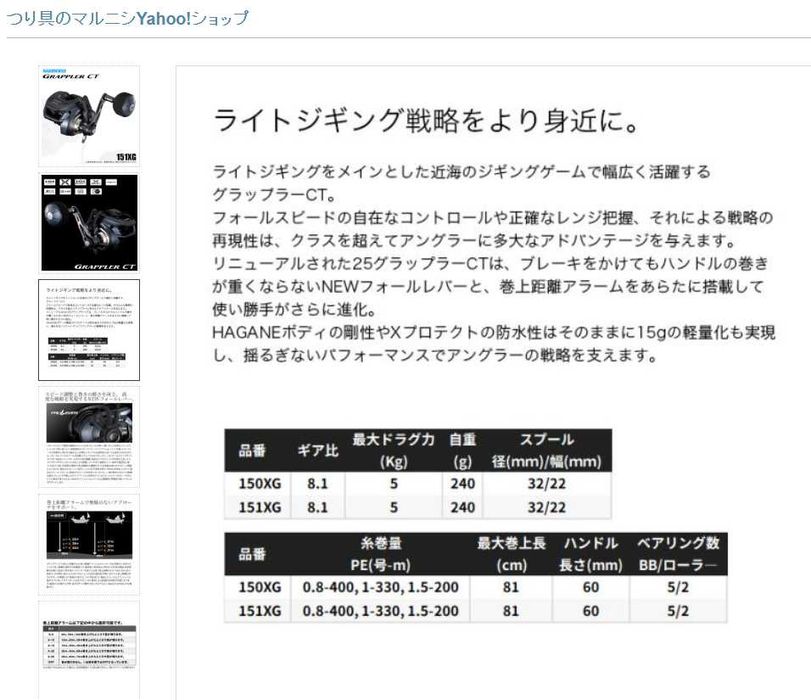Click the ライトジギング戦略をより身近に headline
Viewport: 811px width, 700px height.
click(x=427, y=121)
